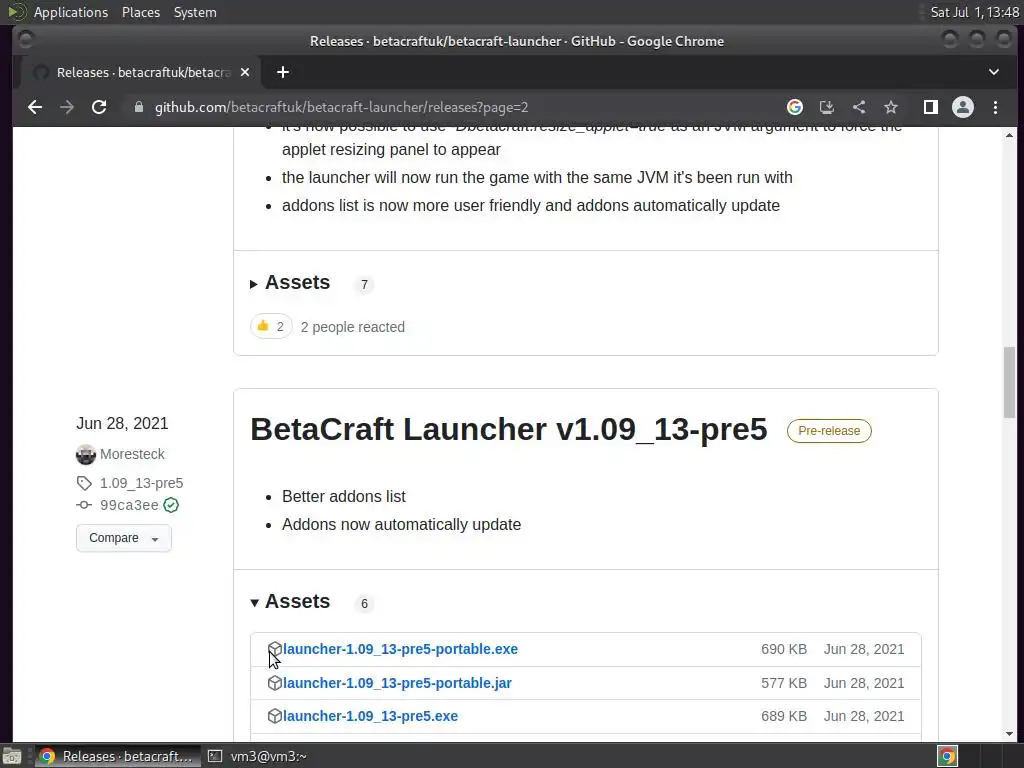Open the System menu

pyautogui.click(x=195, y=12)
